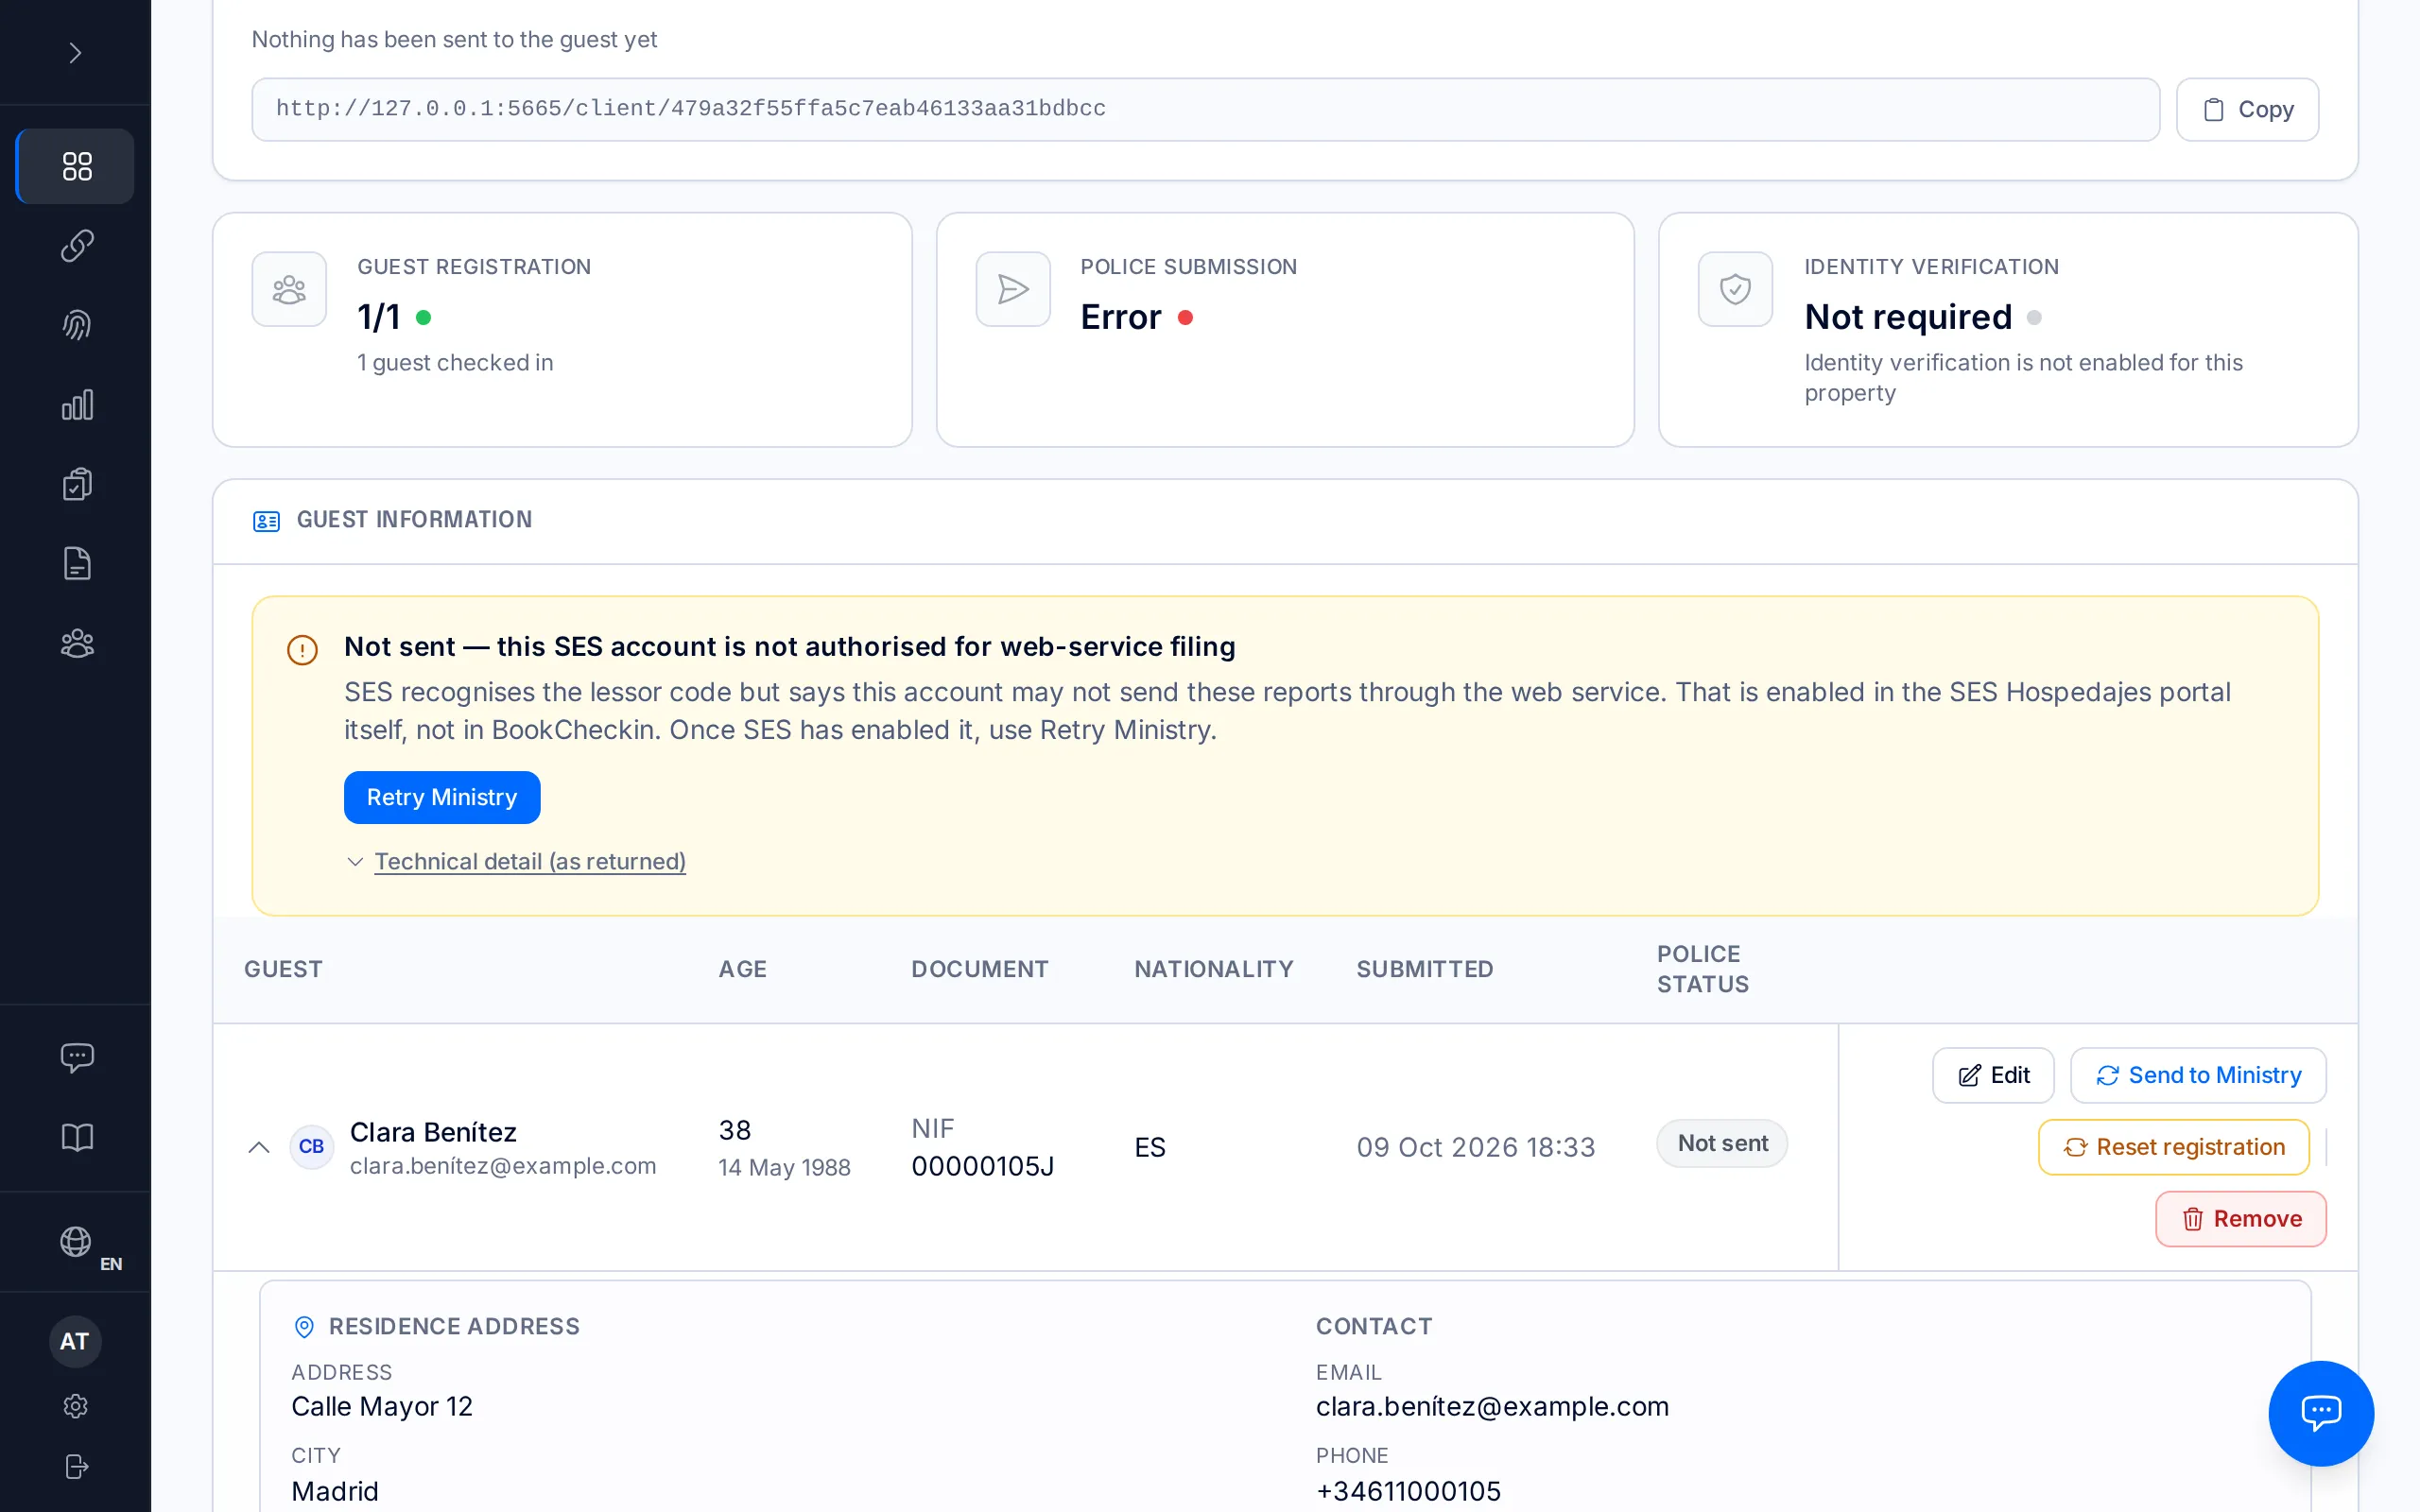Click document number 00000105J
The width and height of the screenshot is (2420, 1512).
click(x=982, y=1166)
